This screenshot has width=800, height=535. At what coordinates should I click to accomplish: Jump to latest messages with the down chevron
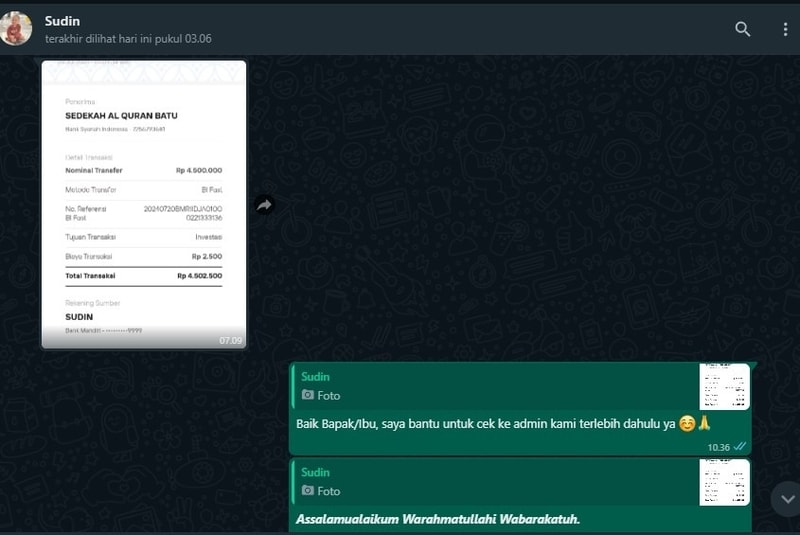pos(787,499)
